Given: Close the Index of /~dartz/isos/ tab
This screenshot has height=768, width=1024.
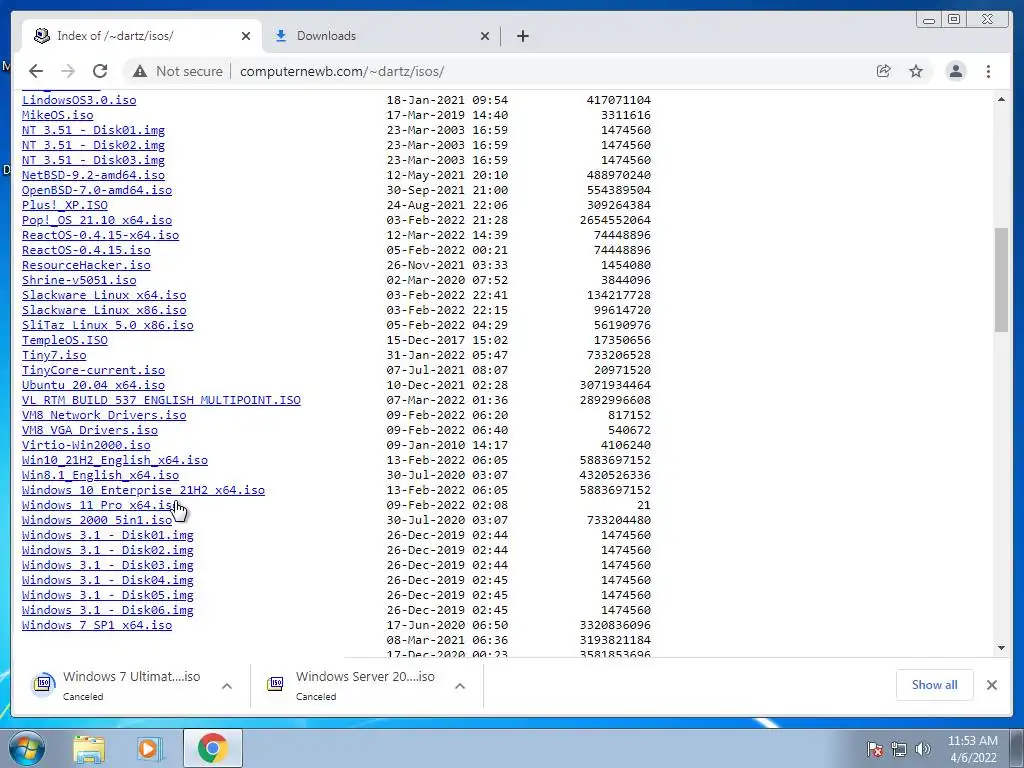Looking at the screenshot, I should coord(246,36).
